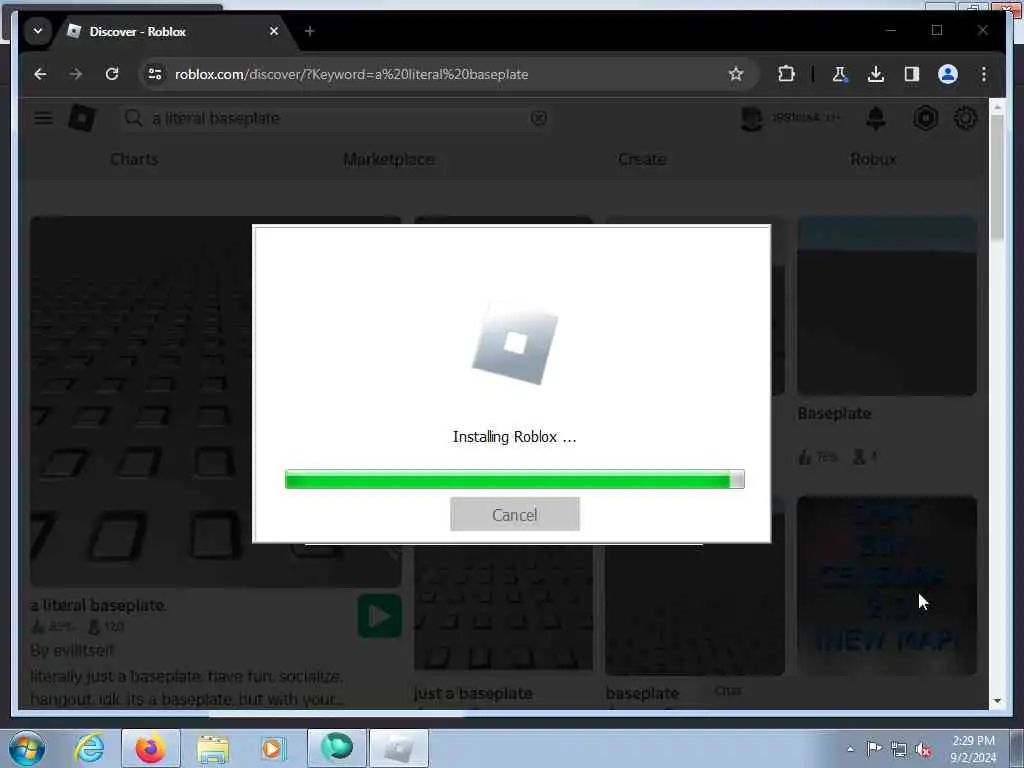Open the Chat panel
1024x768 pixels.
[x=728, y=691]
